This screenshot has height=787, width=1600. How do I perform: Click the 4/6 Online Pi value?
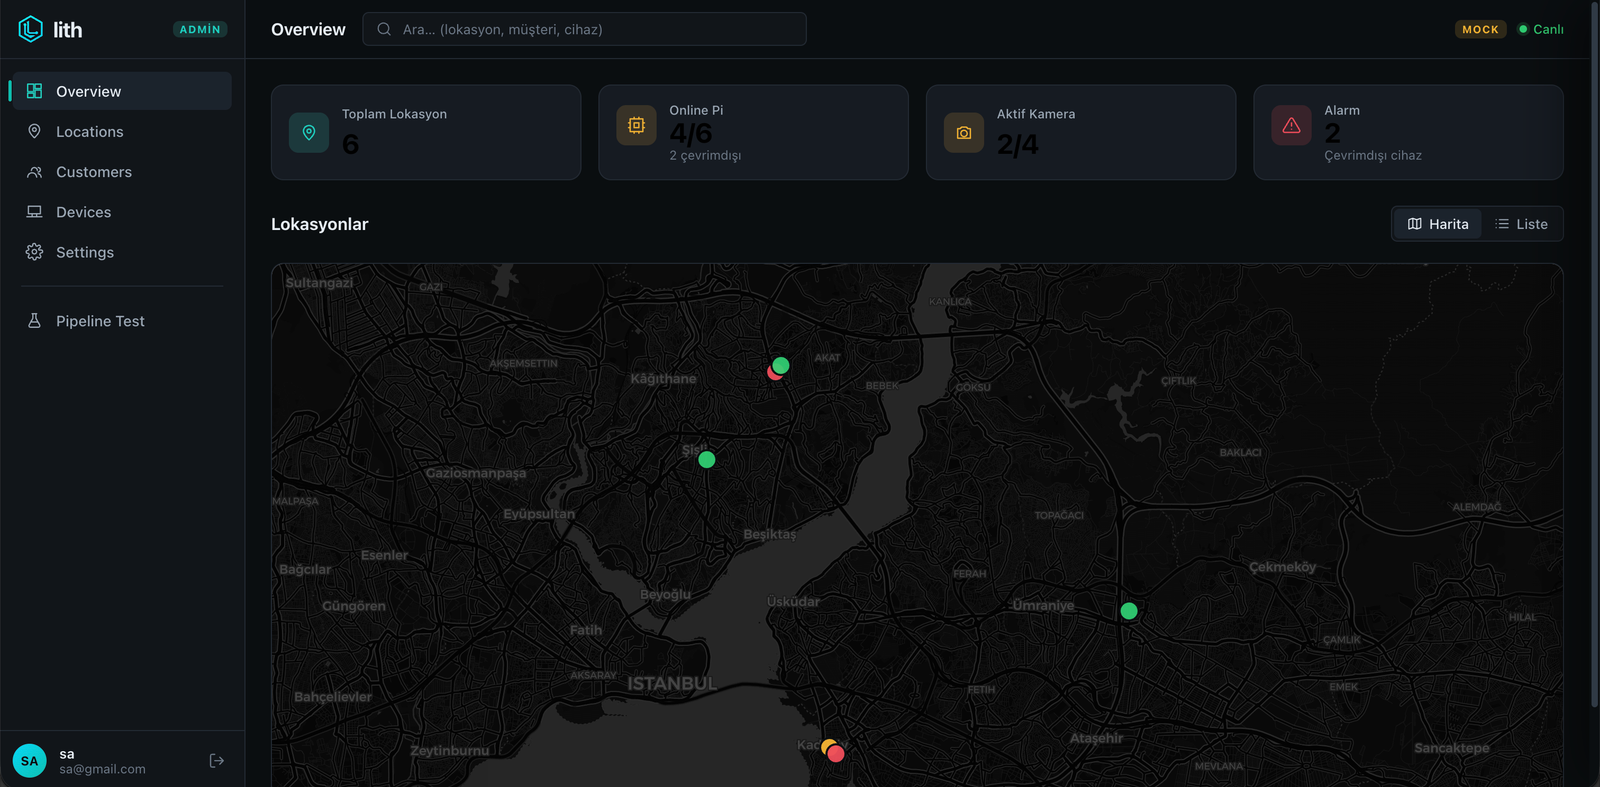691,133
